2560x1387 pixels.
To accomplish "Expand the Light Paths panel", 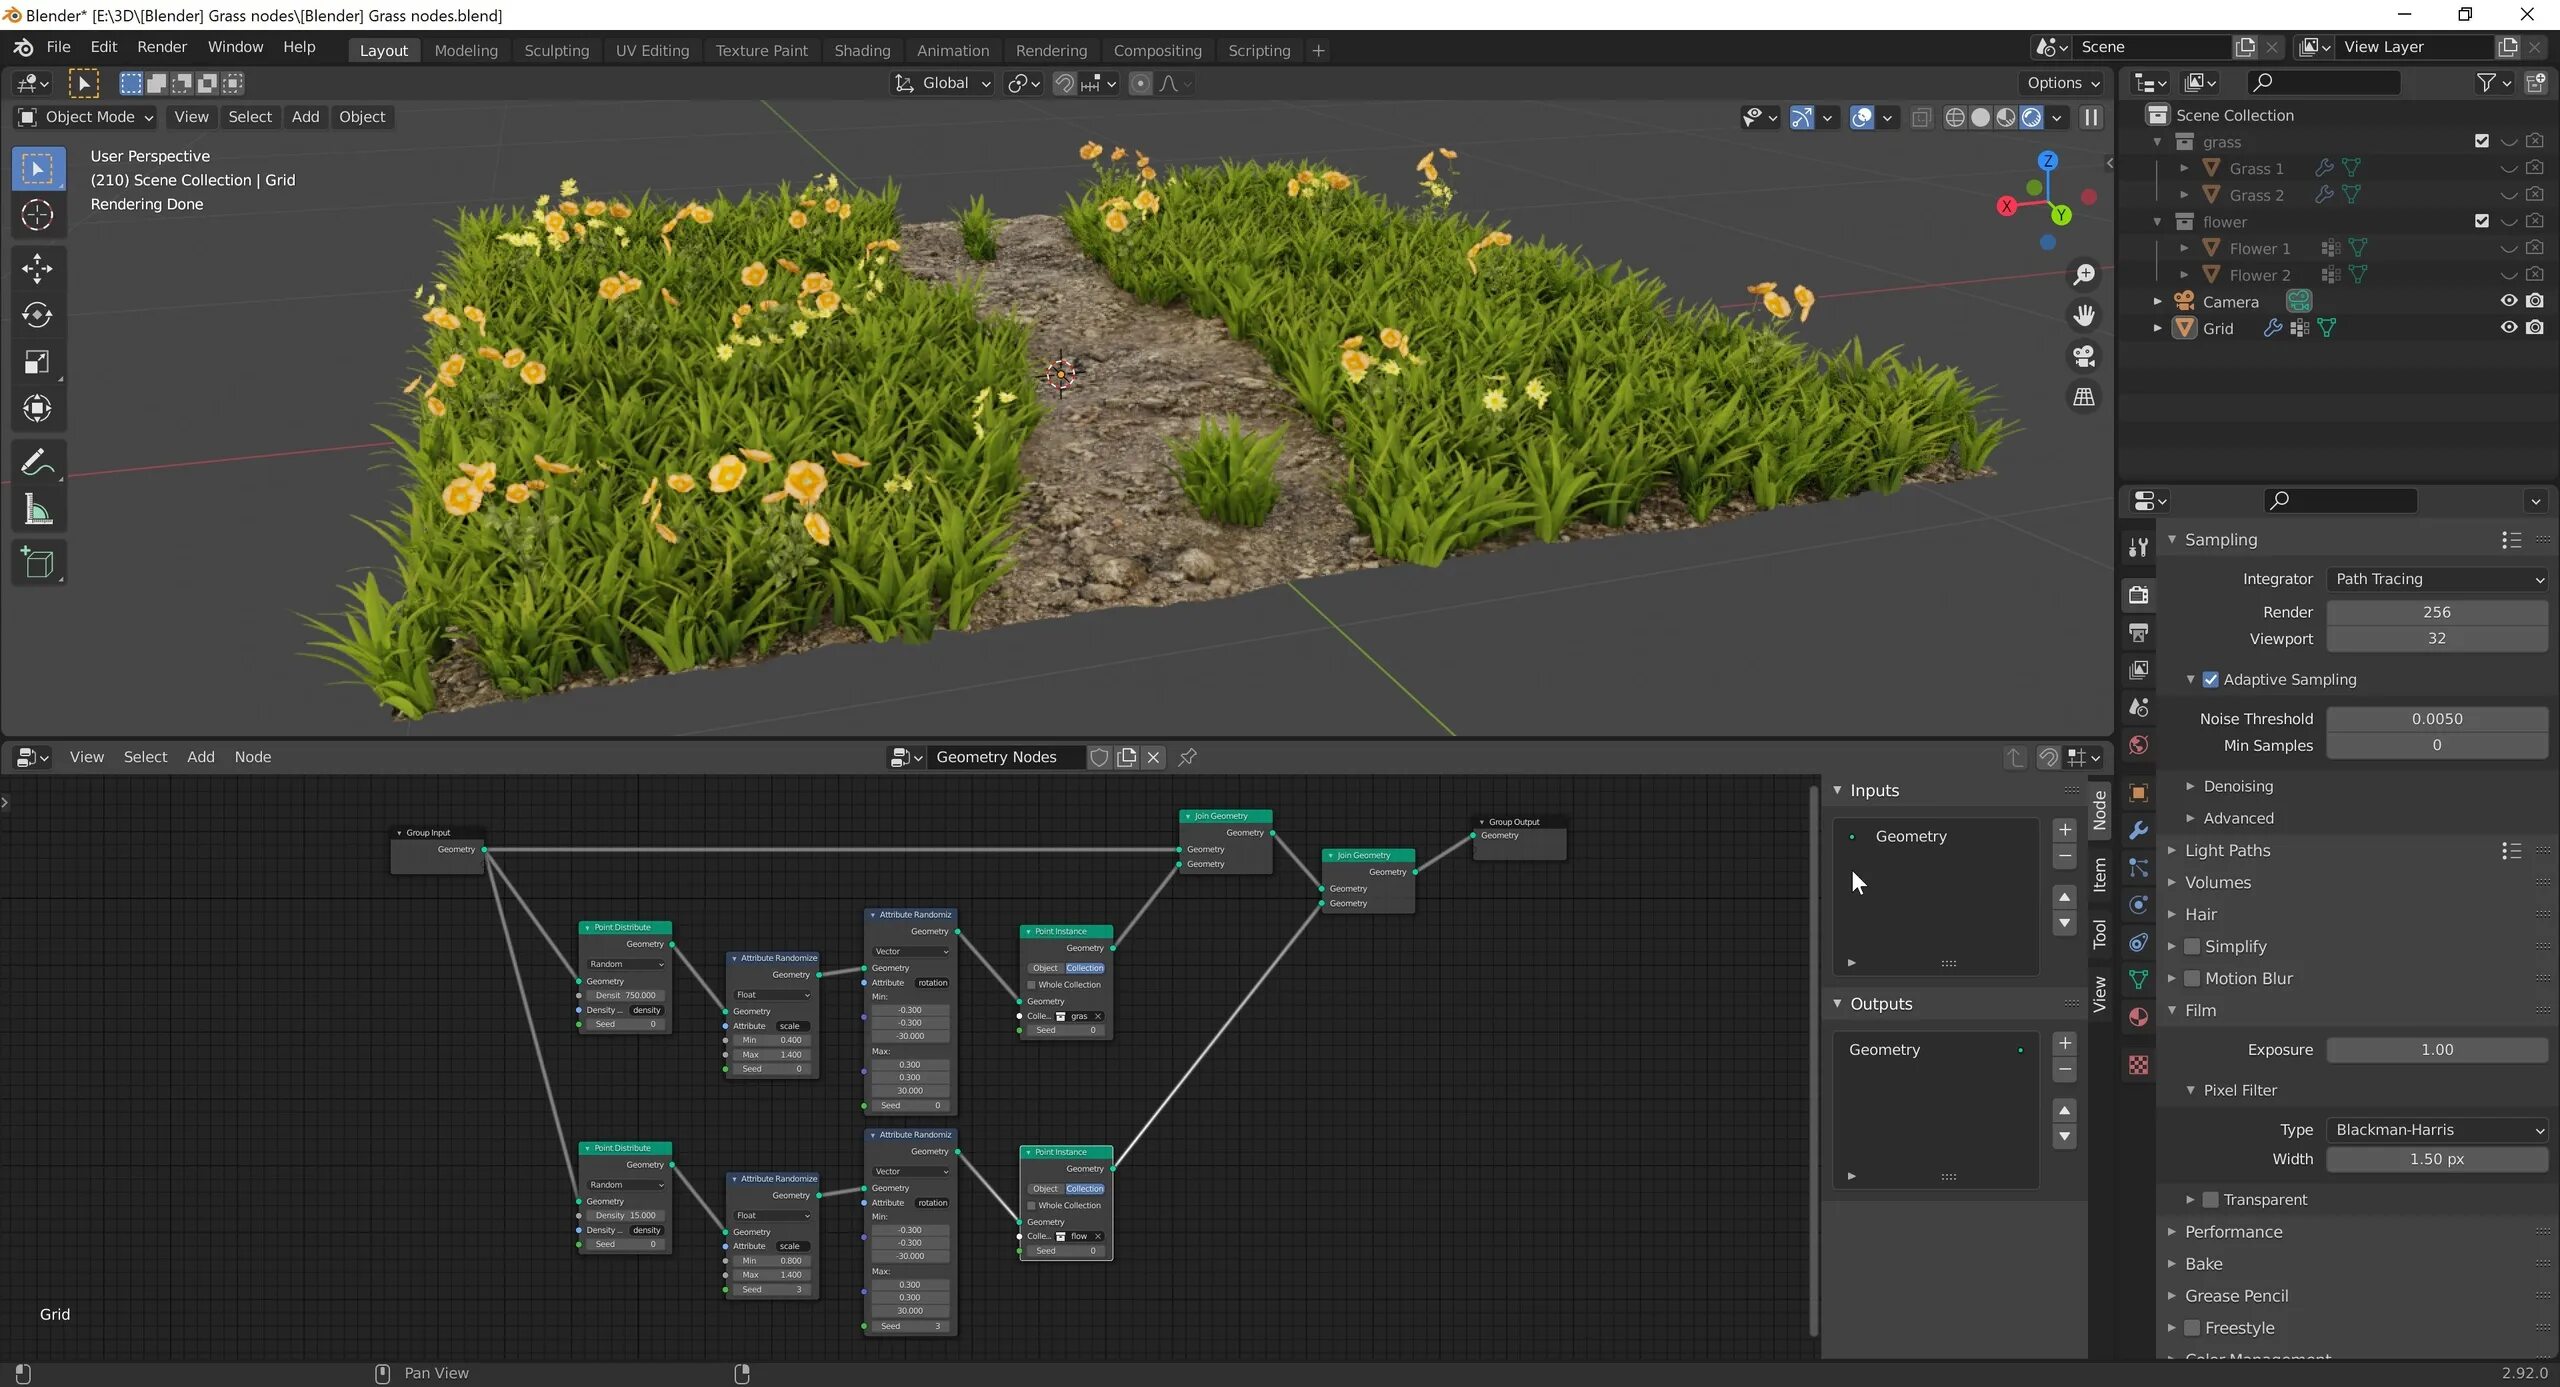I will (2227, 850).
